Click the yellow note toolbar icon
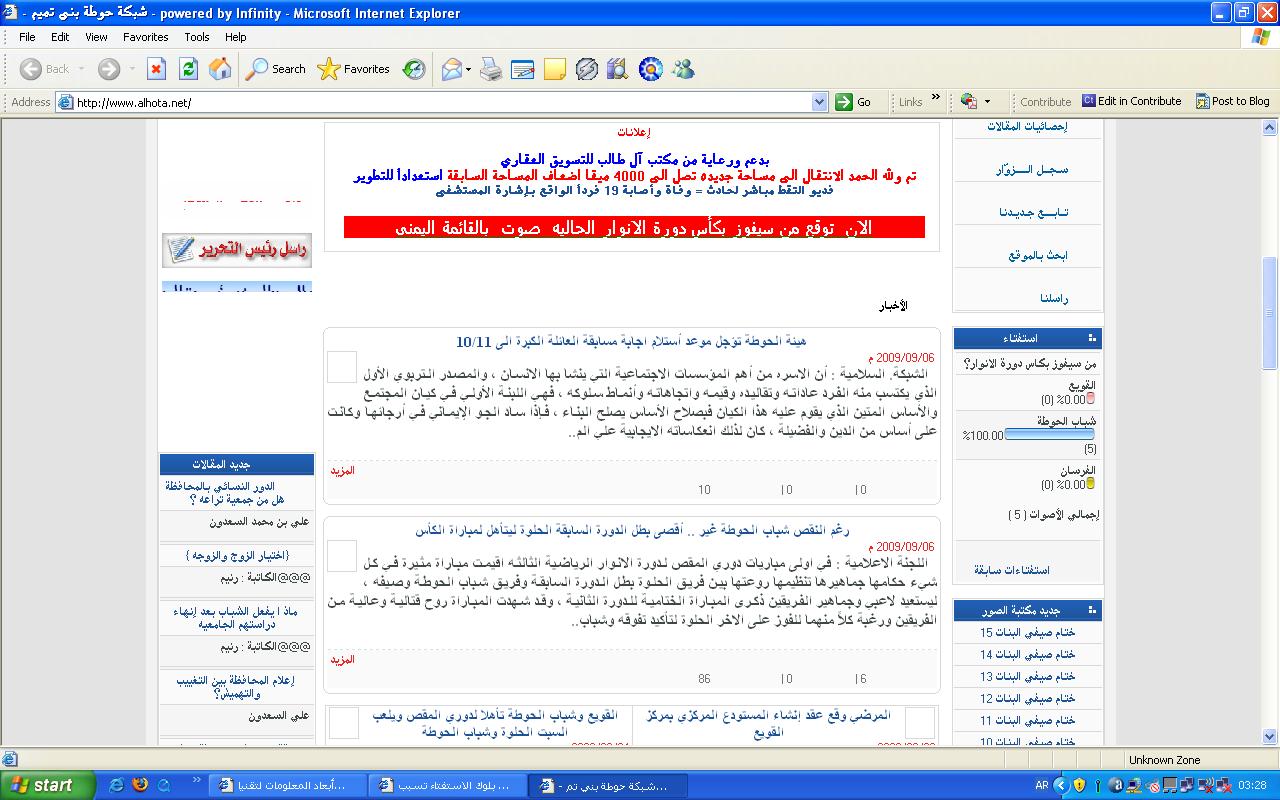The height and width of the screenshot is (800, 1280). (555, 69)
